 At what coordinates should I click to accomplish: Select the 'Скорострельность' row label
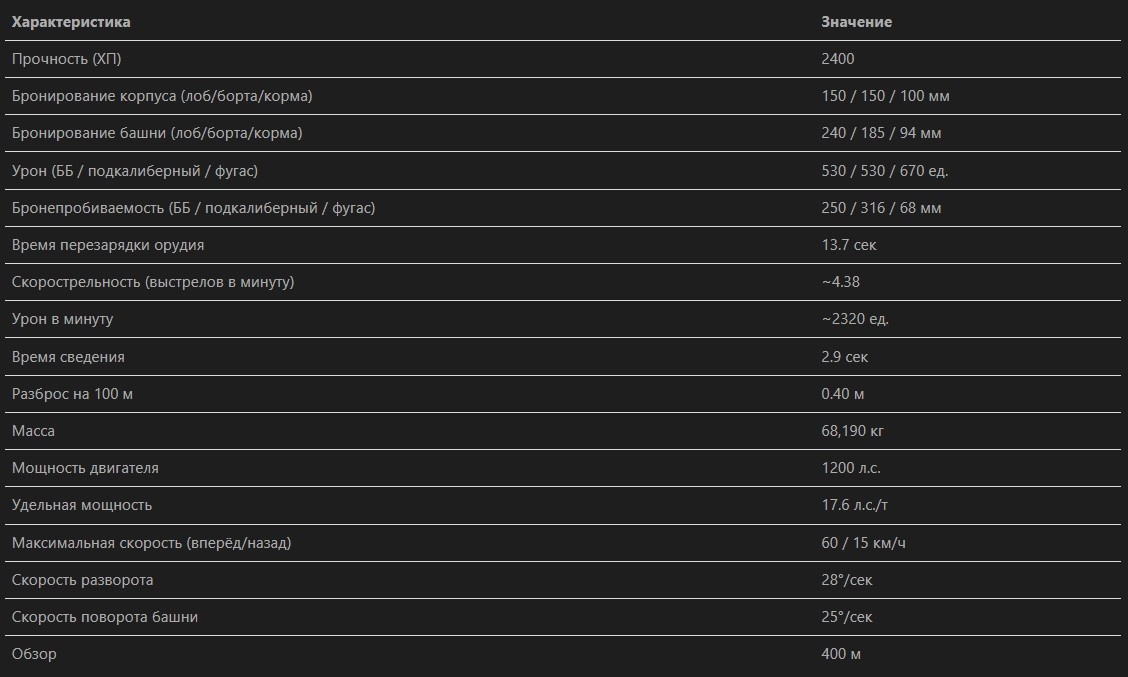coord(153,282)
